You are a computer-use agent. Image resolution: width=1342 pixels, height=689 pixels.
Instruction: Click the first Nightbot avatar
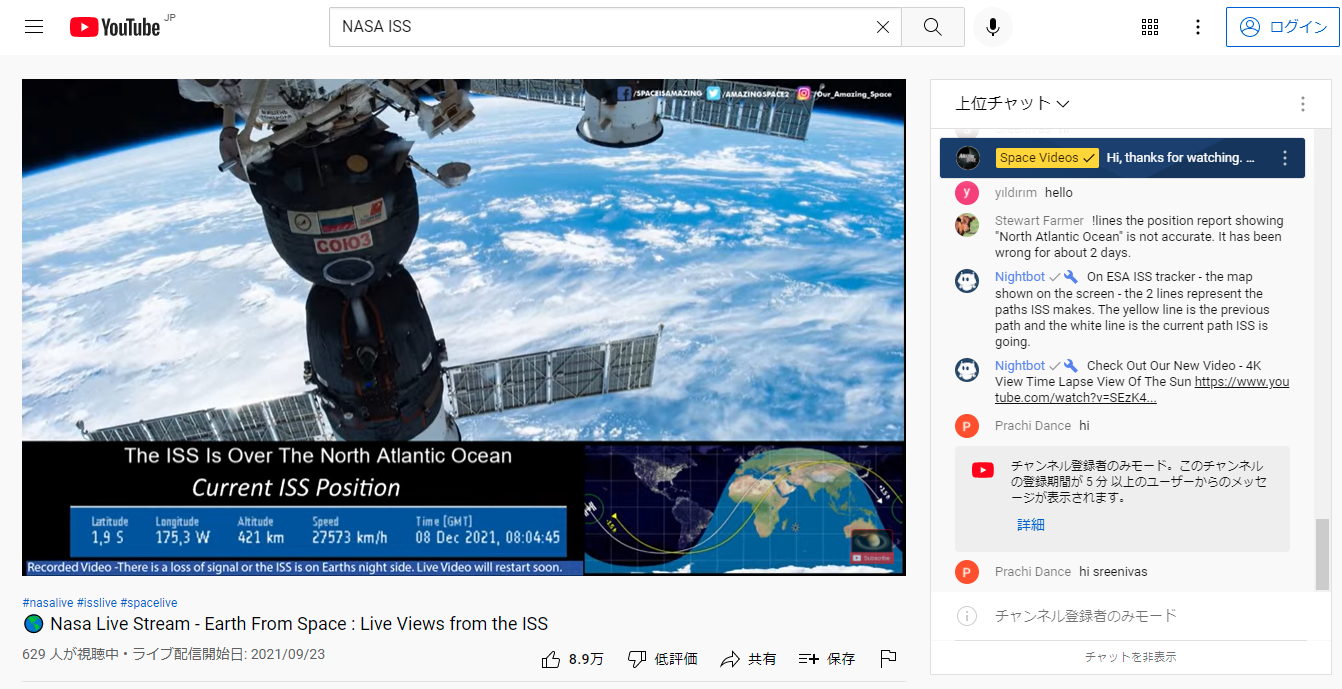pos(967,280)
